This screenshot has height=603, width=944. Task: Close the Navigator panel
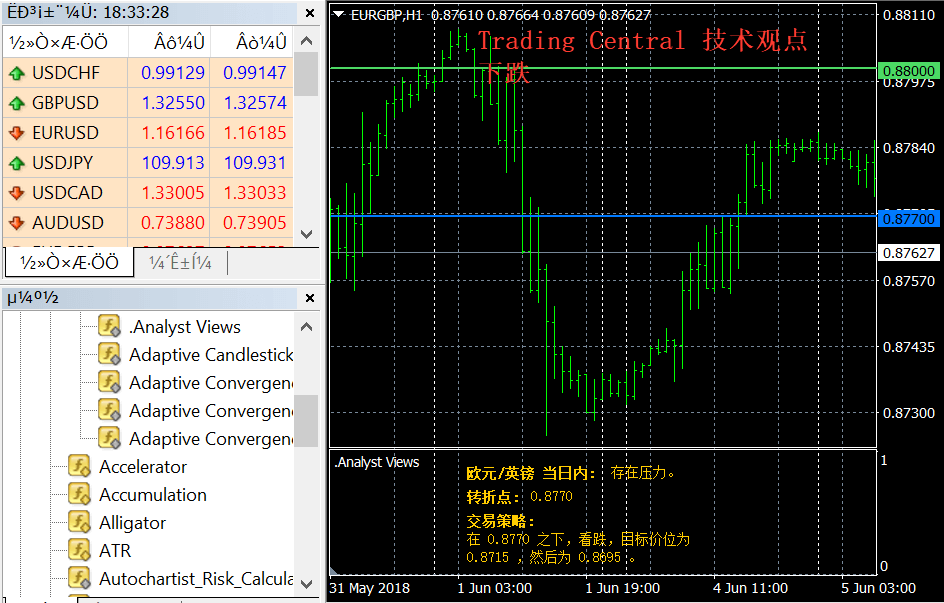[x=310, y=298]
